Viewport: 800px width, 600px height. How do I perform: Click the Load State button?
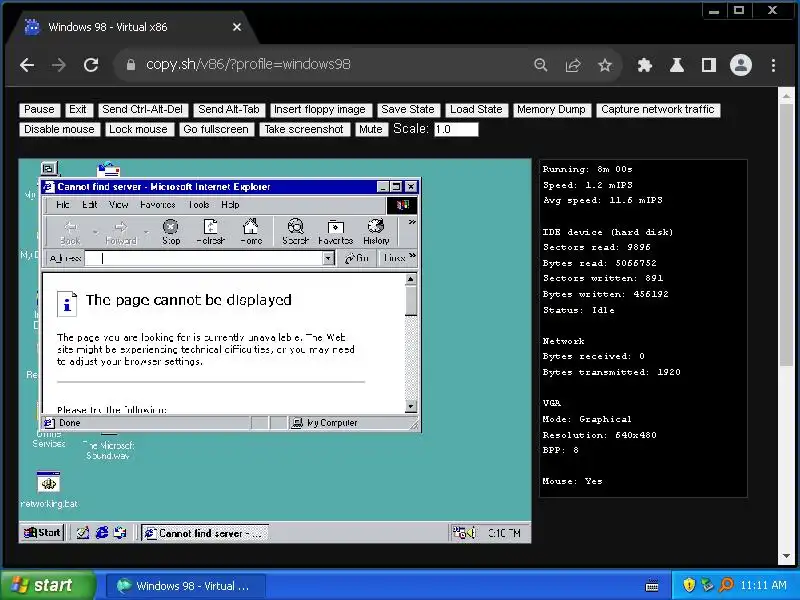click(477, 110)
